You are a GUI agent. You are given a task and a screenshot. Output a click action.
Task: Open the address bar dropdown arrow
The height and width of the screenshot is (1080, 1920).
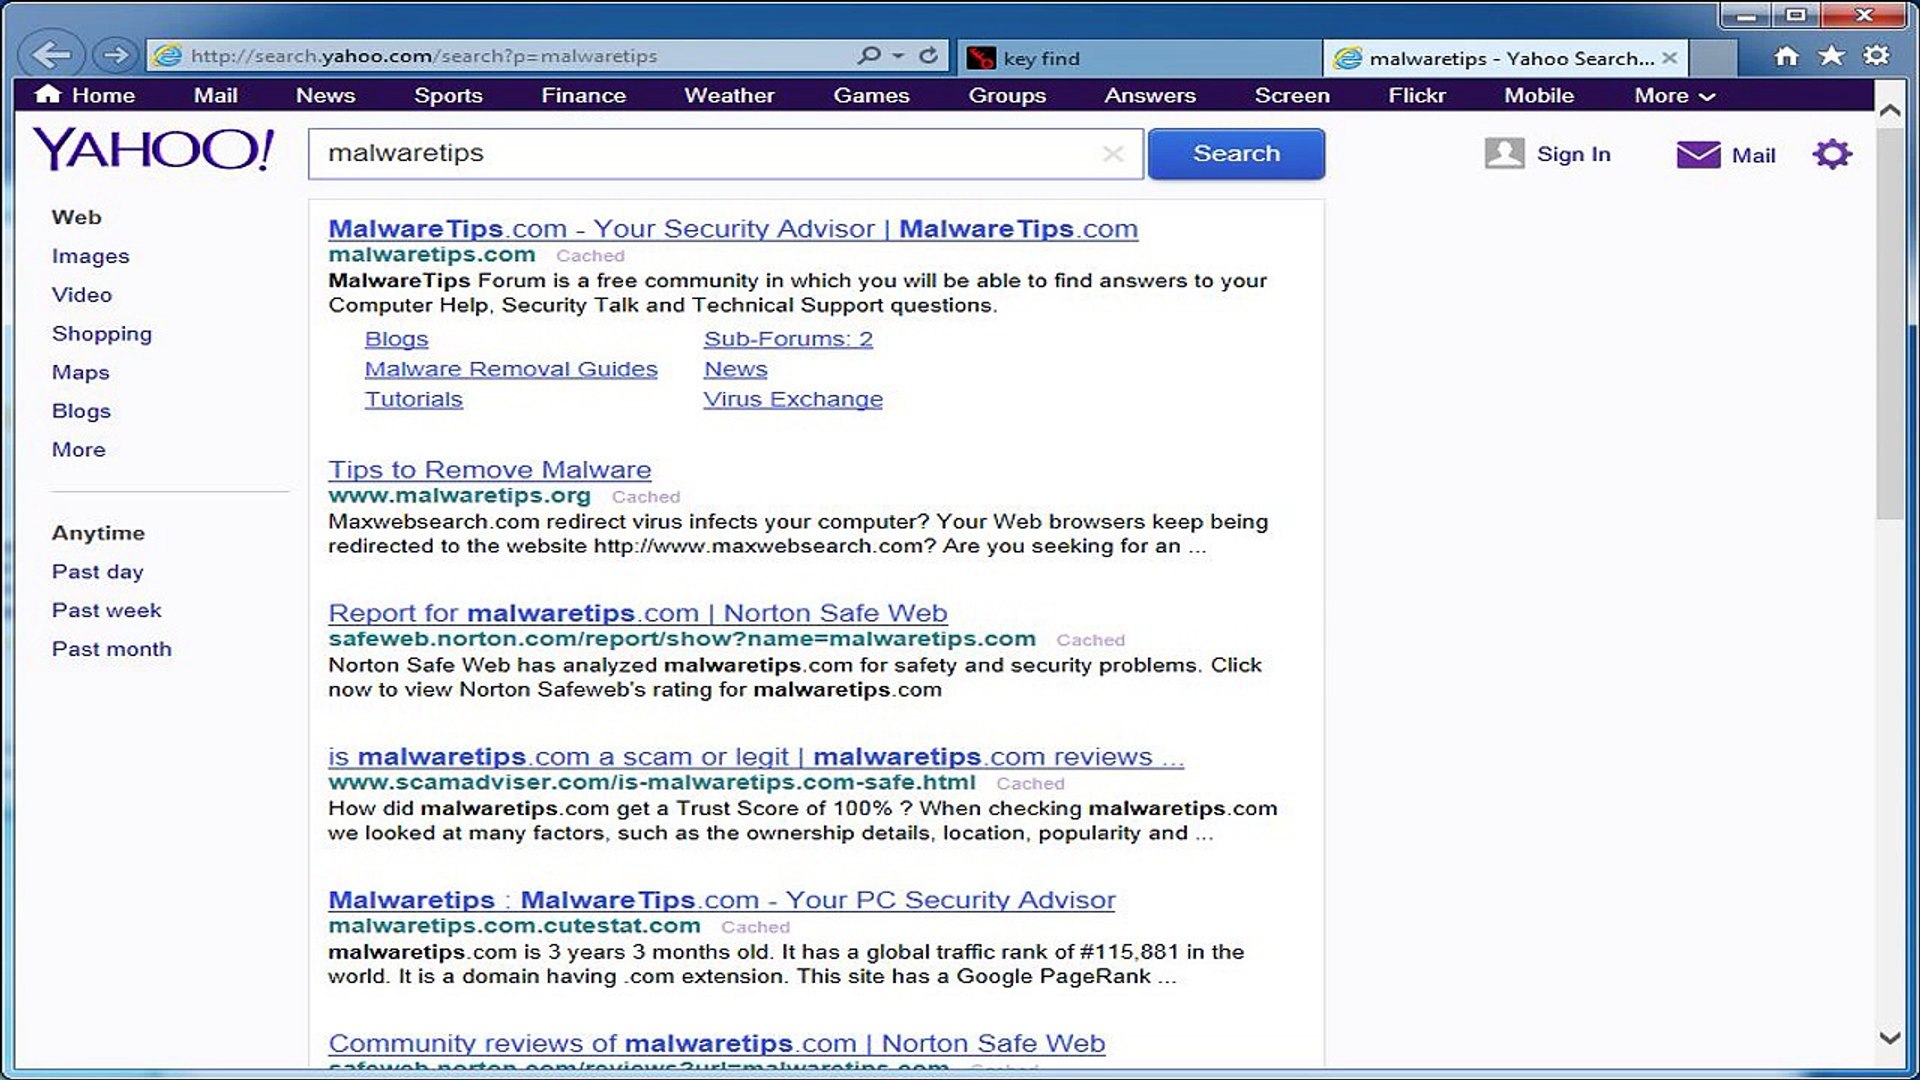[x=898, y=56]
